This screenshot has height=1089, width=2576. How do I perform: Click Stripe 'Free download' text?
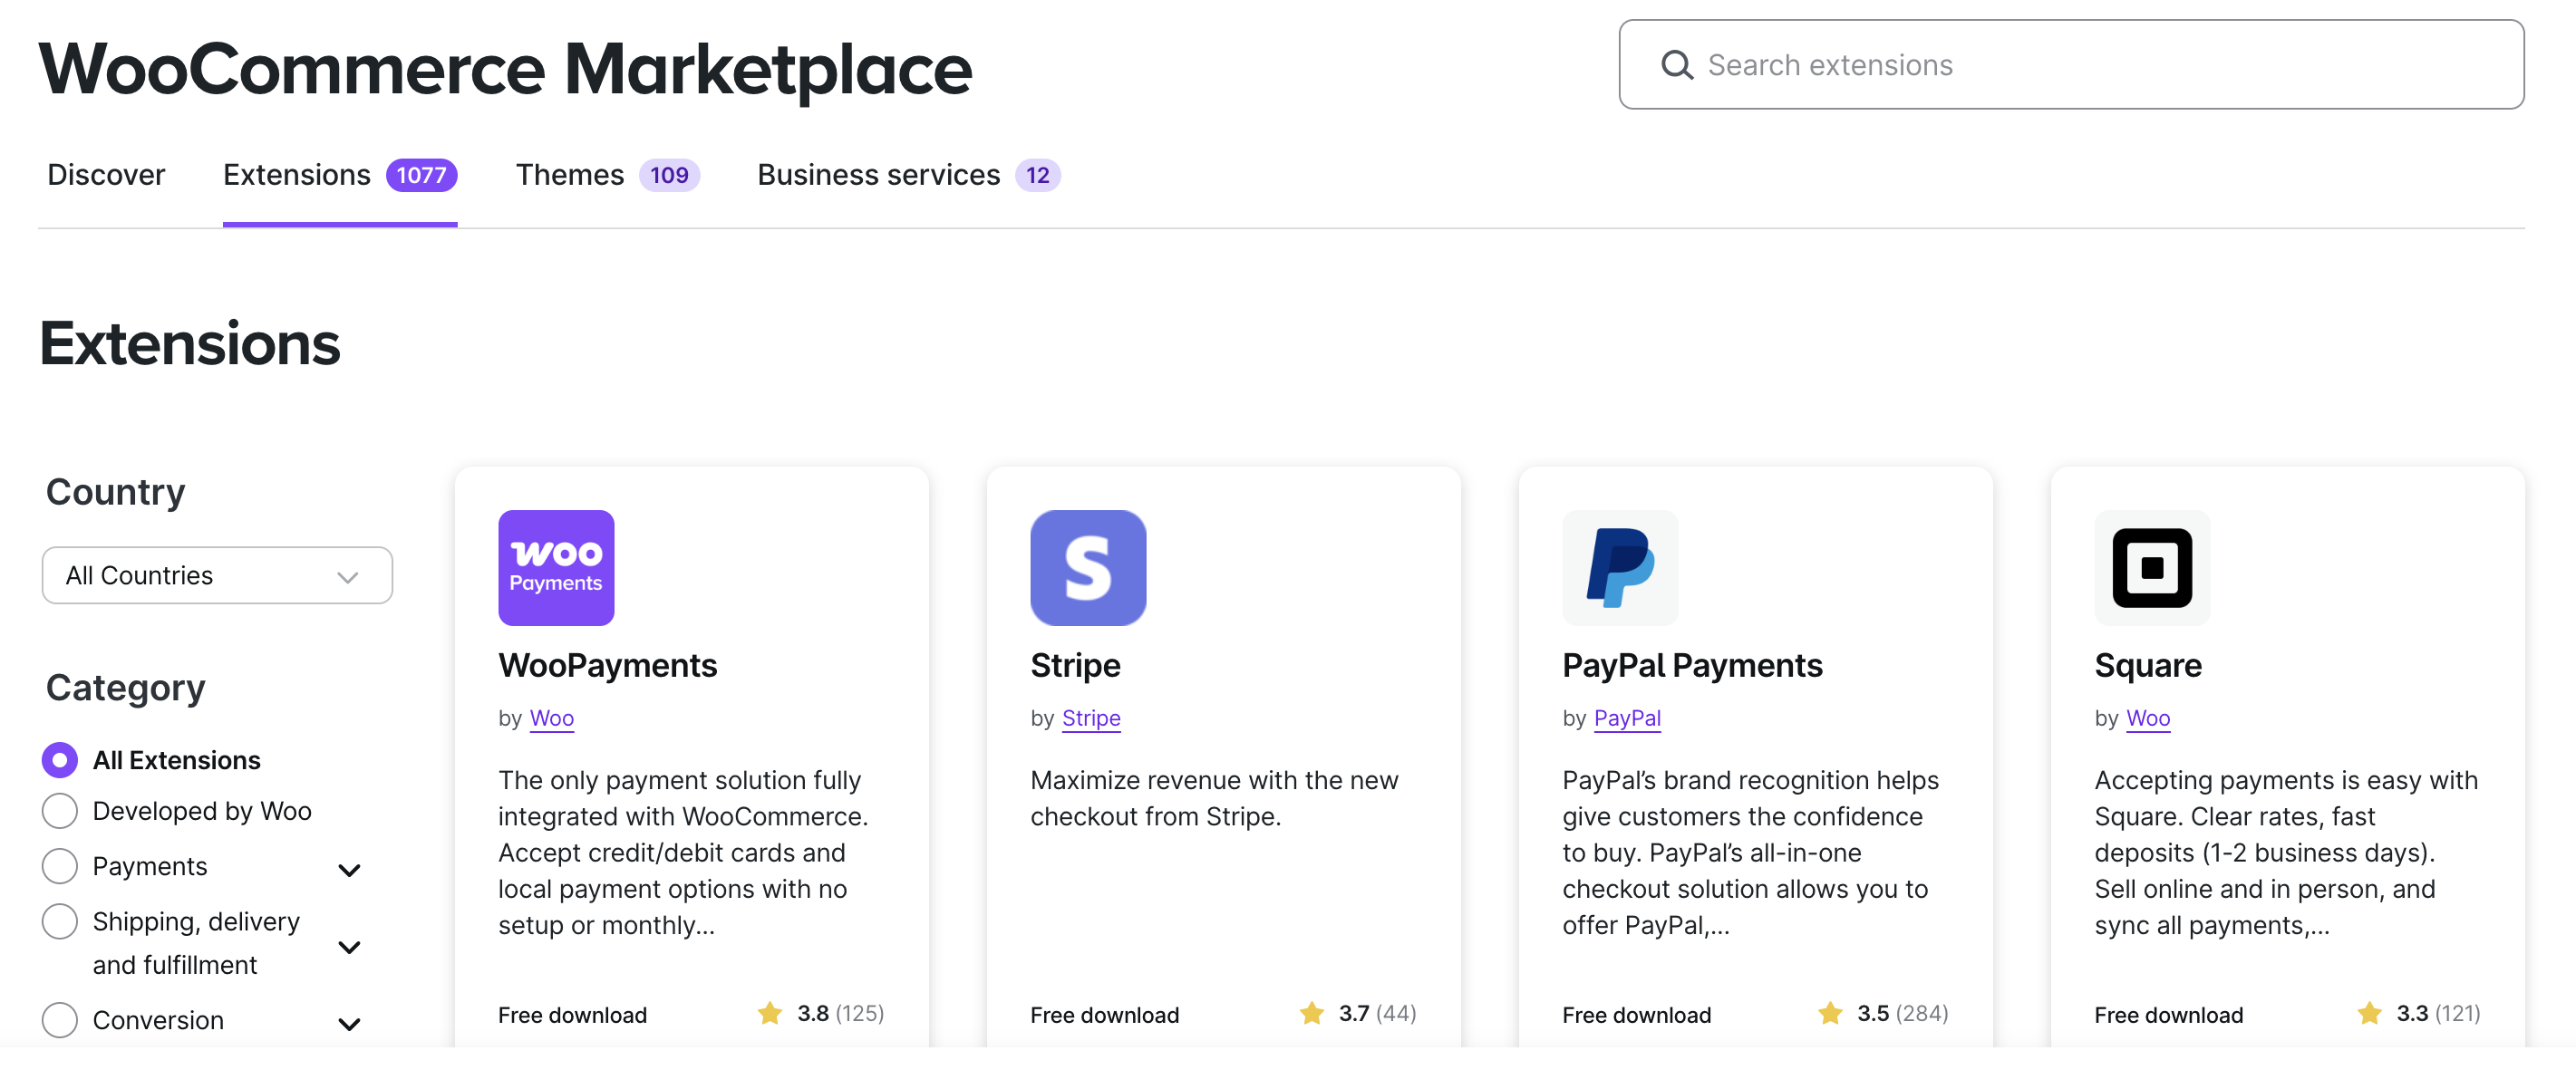[x=1104, y=1015]
